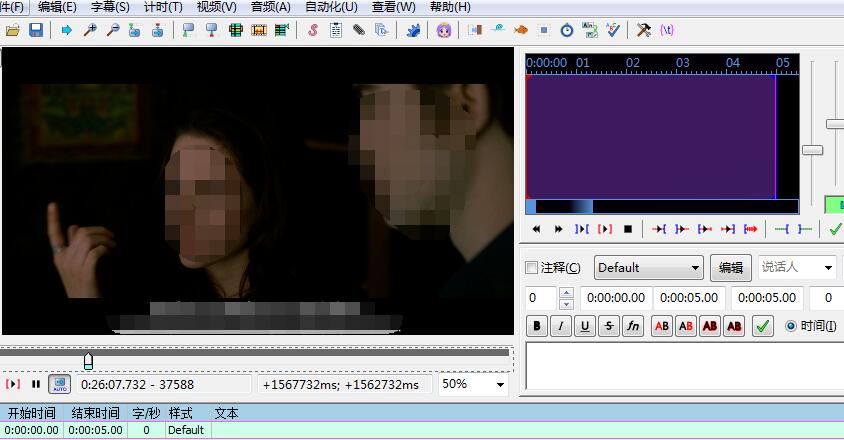Pause the video playback
The width and height of the screenshot is (844, 440).
tap(36, 384)
